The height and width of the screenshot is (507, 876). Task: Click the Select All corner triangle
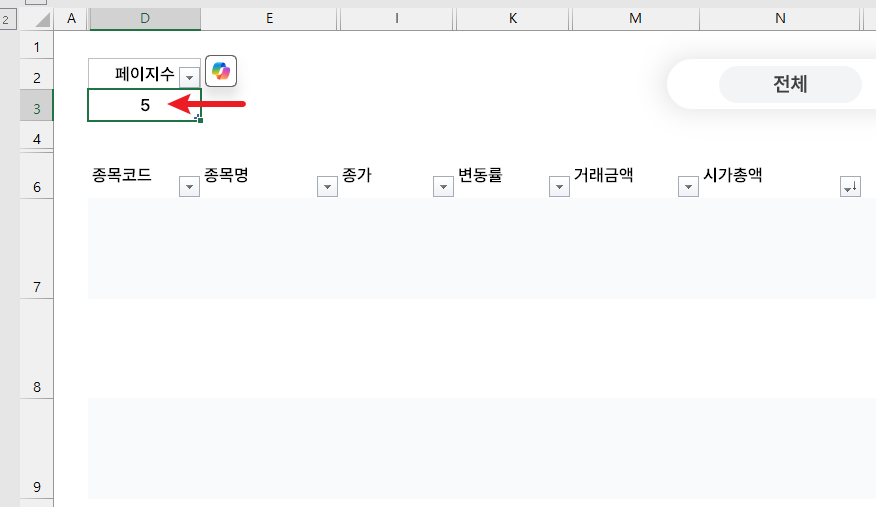[42, 20]
